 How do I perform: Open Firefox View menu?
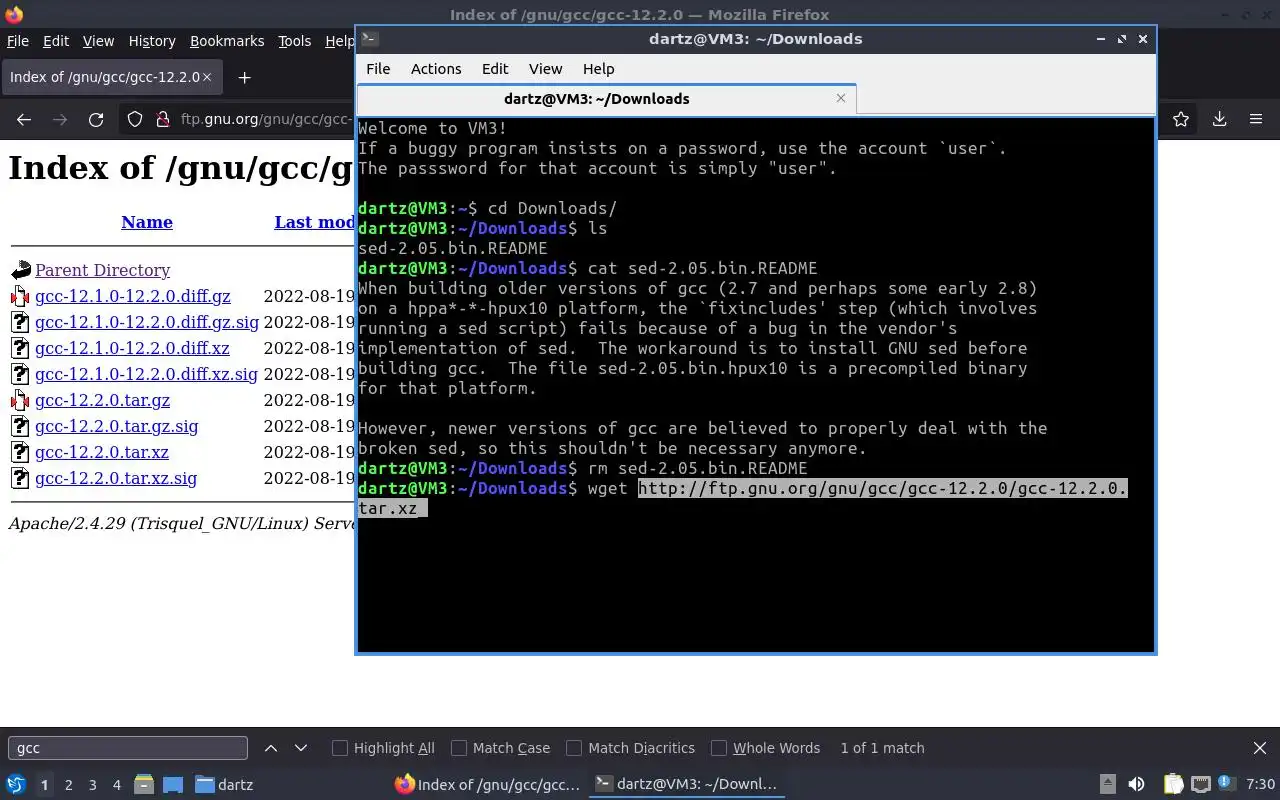[x=98, y=41]
